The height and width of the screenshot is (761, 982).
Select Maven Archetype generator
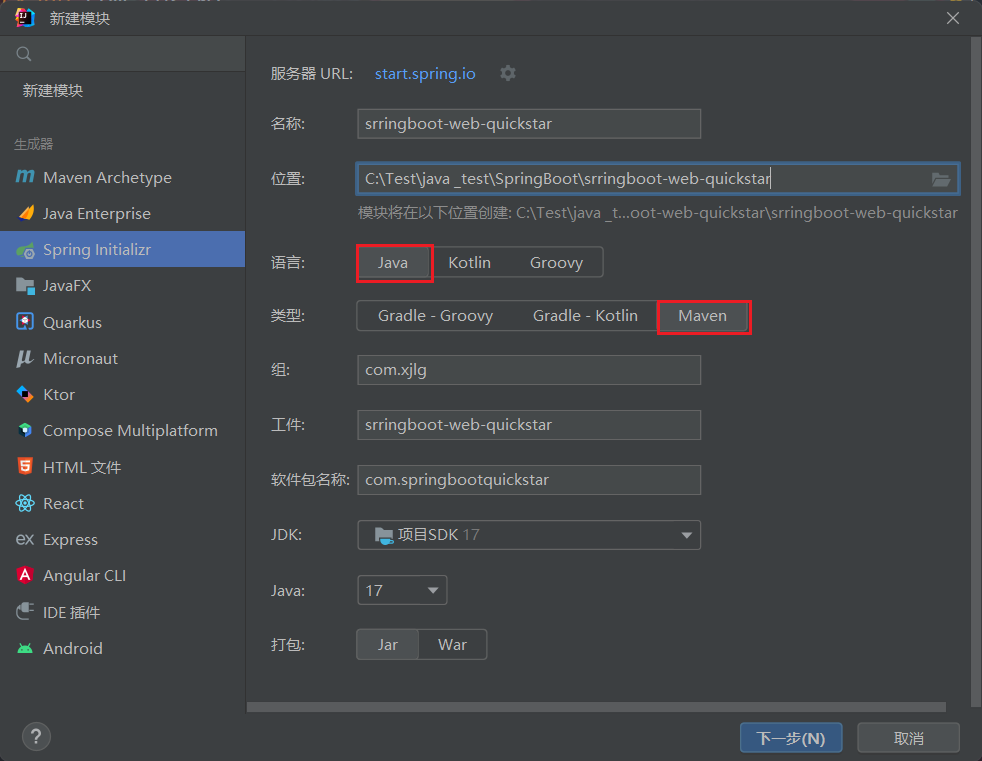[122, 177]
